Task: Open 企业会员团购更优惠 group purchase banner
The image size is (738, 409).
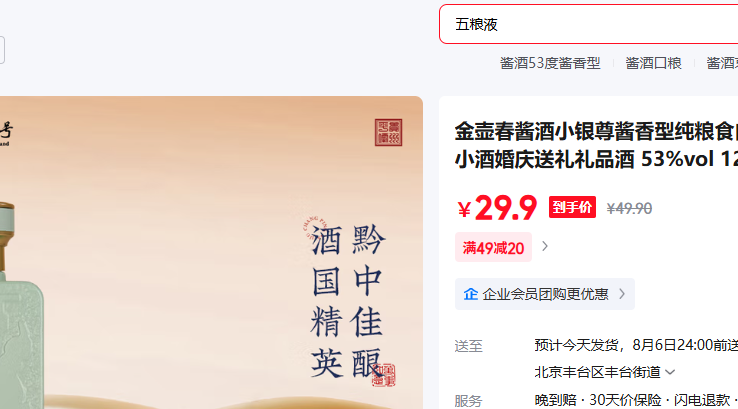Action: (545, 294)
